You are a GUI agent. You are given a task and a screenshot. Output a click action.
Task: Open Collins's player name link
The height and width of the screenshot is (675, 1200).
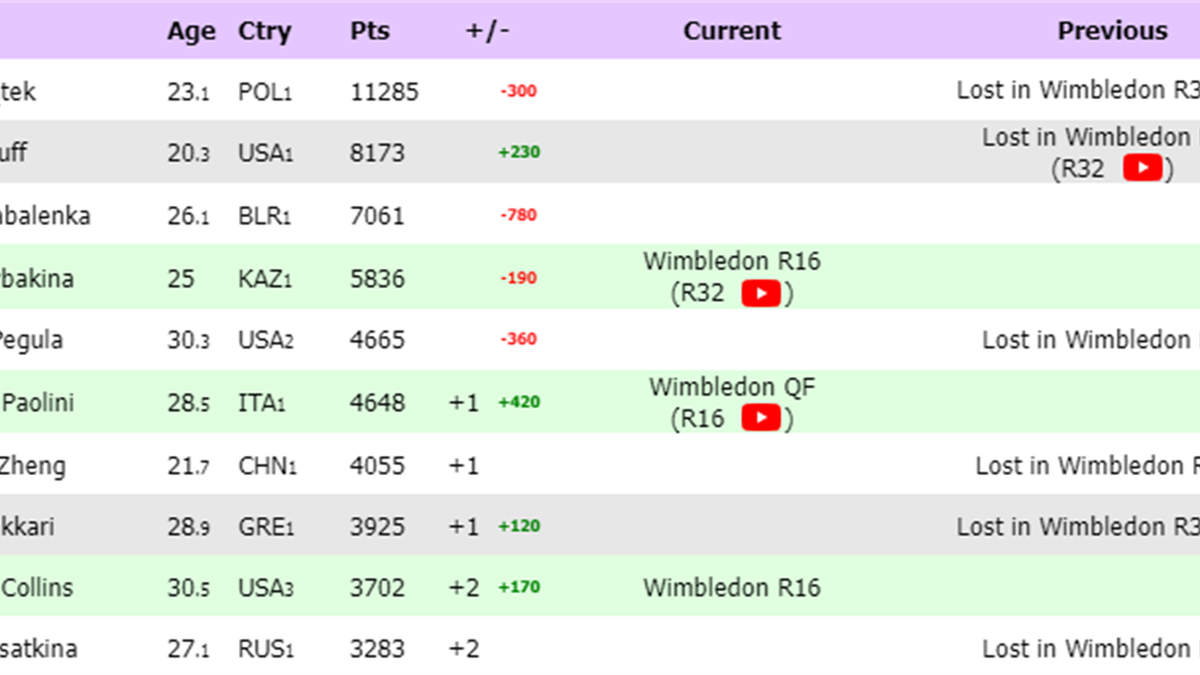(38, 587)
